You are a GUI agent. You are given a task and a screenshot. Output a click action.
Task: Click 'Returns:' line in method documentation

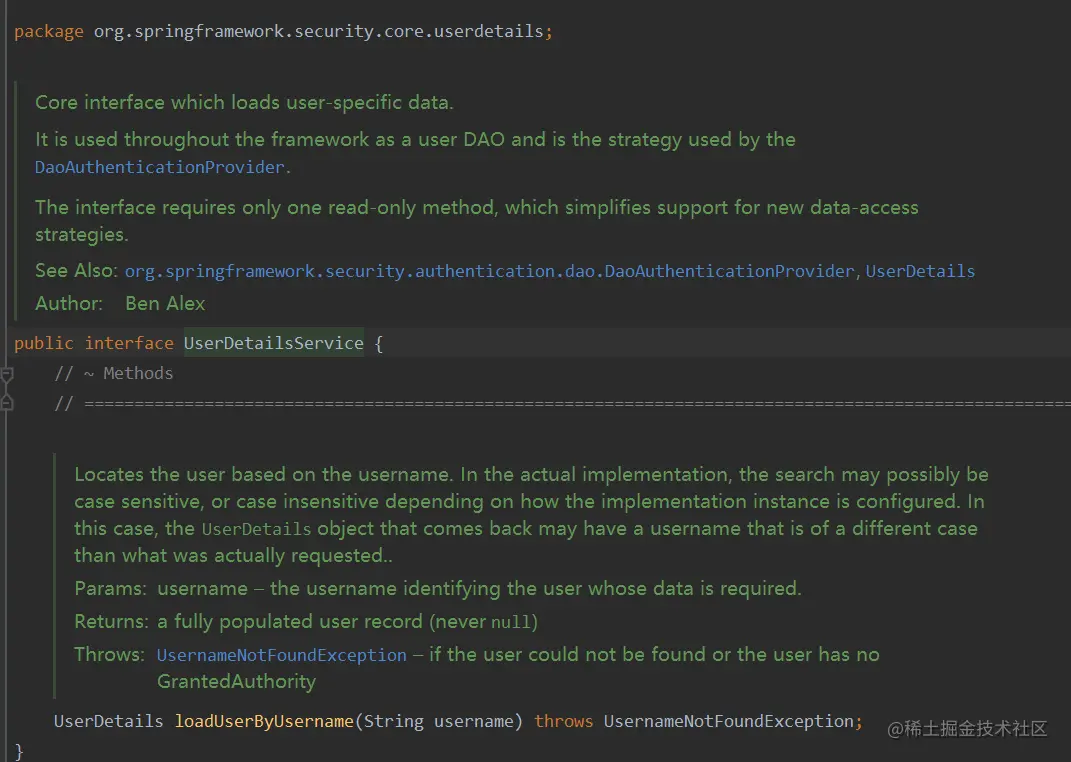(x=306, y=621)
